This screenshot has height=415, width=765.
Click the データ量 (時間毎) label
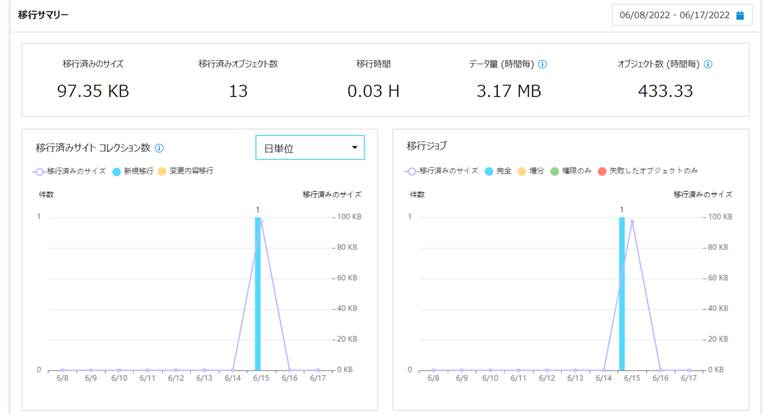[x=502, y=64]
